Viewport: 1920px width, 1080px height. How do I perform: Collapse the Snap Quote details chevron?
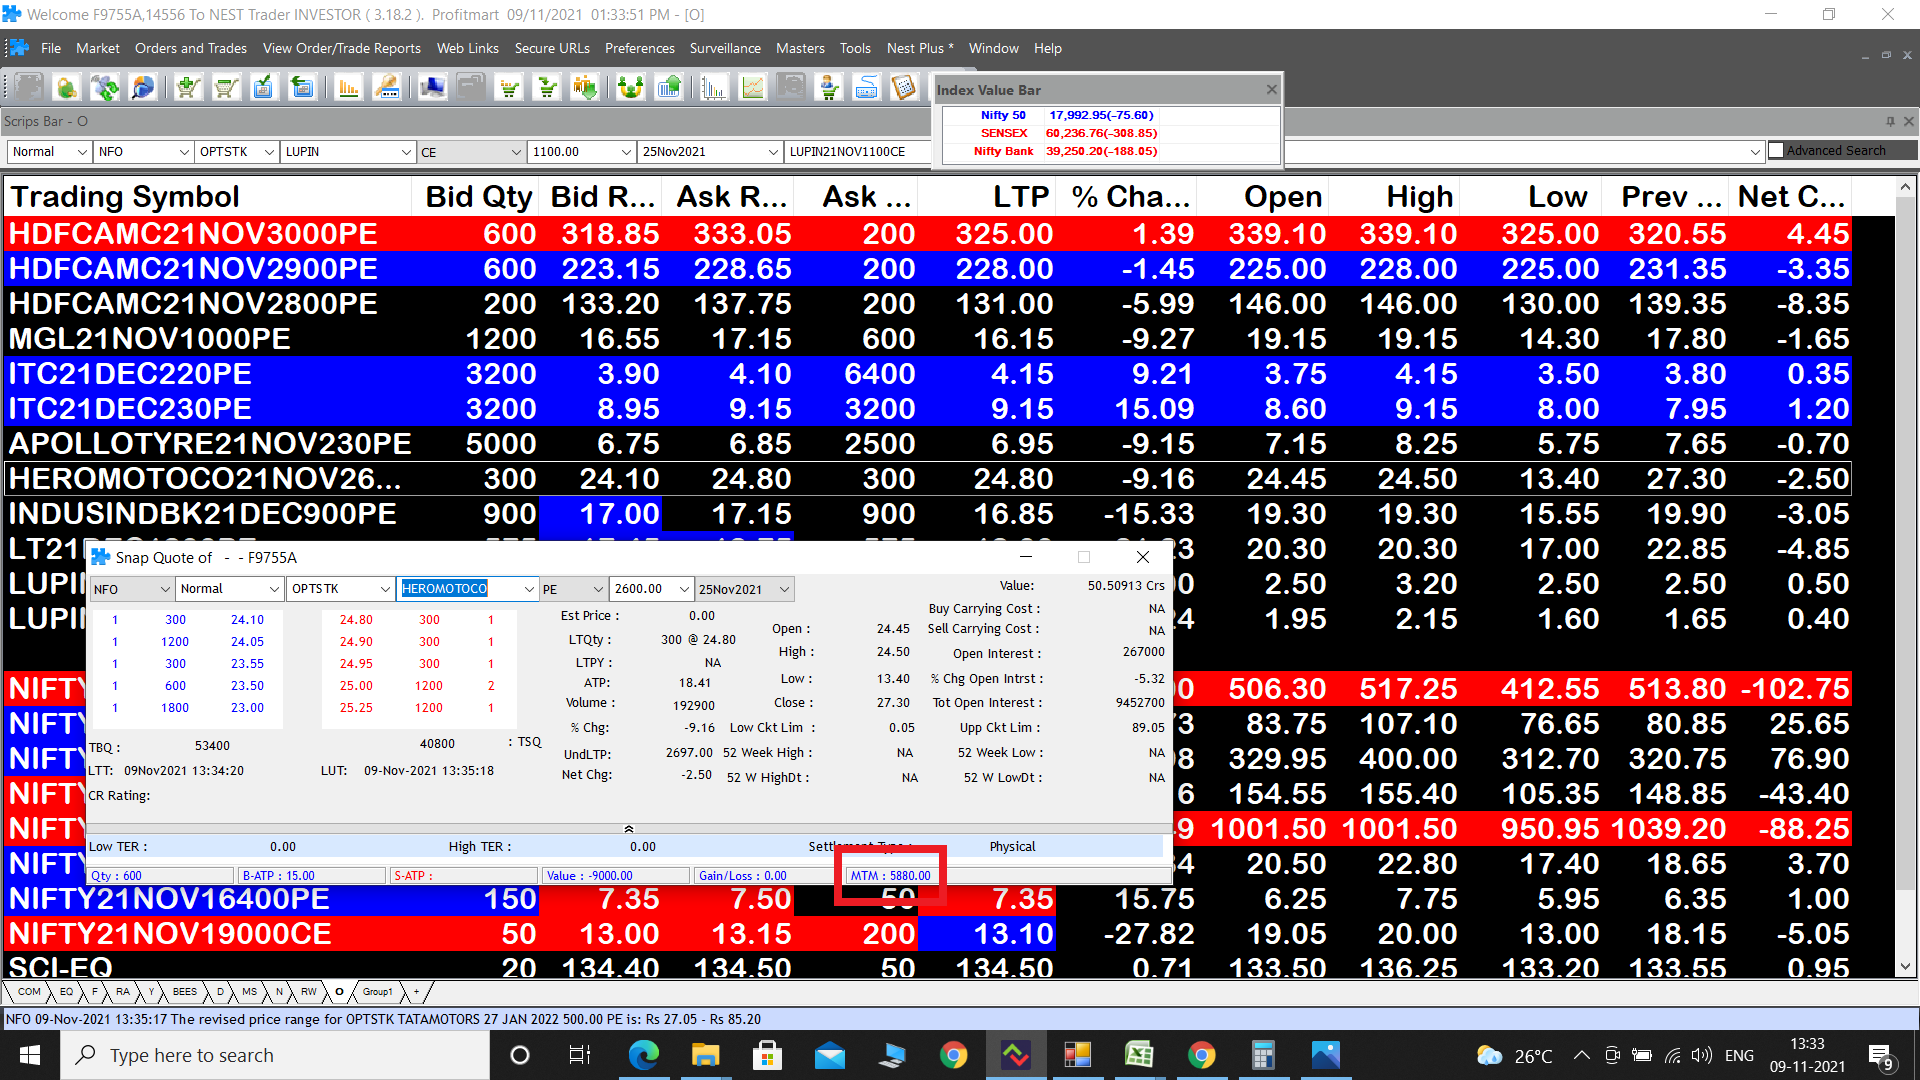[629, 829]
